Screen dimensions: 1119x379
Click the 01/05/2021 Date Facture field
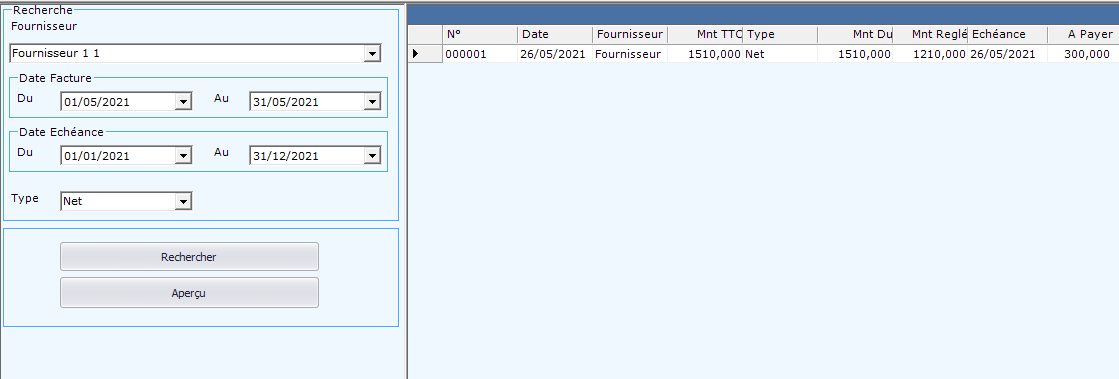[118, 102]
